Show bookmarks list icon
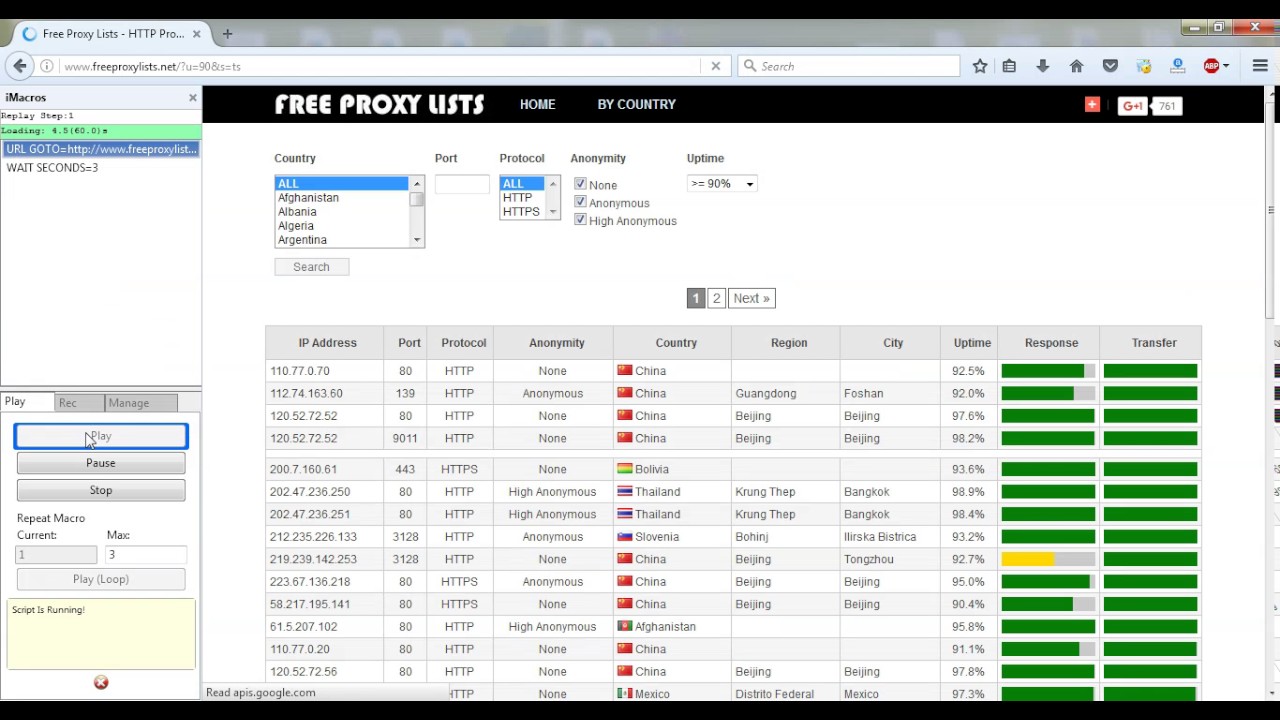Screen dimensions: 1280x720 [x=1009, y=66]
